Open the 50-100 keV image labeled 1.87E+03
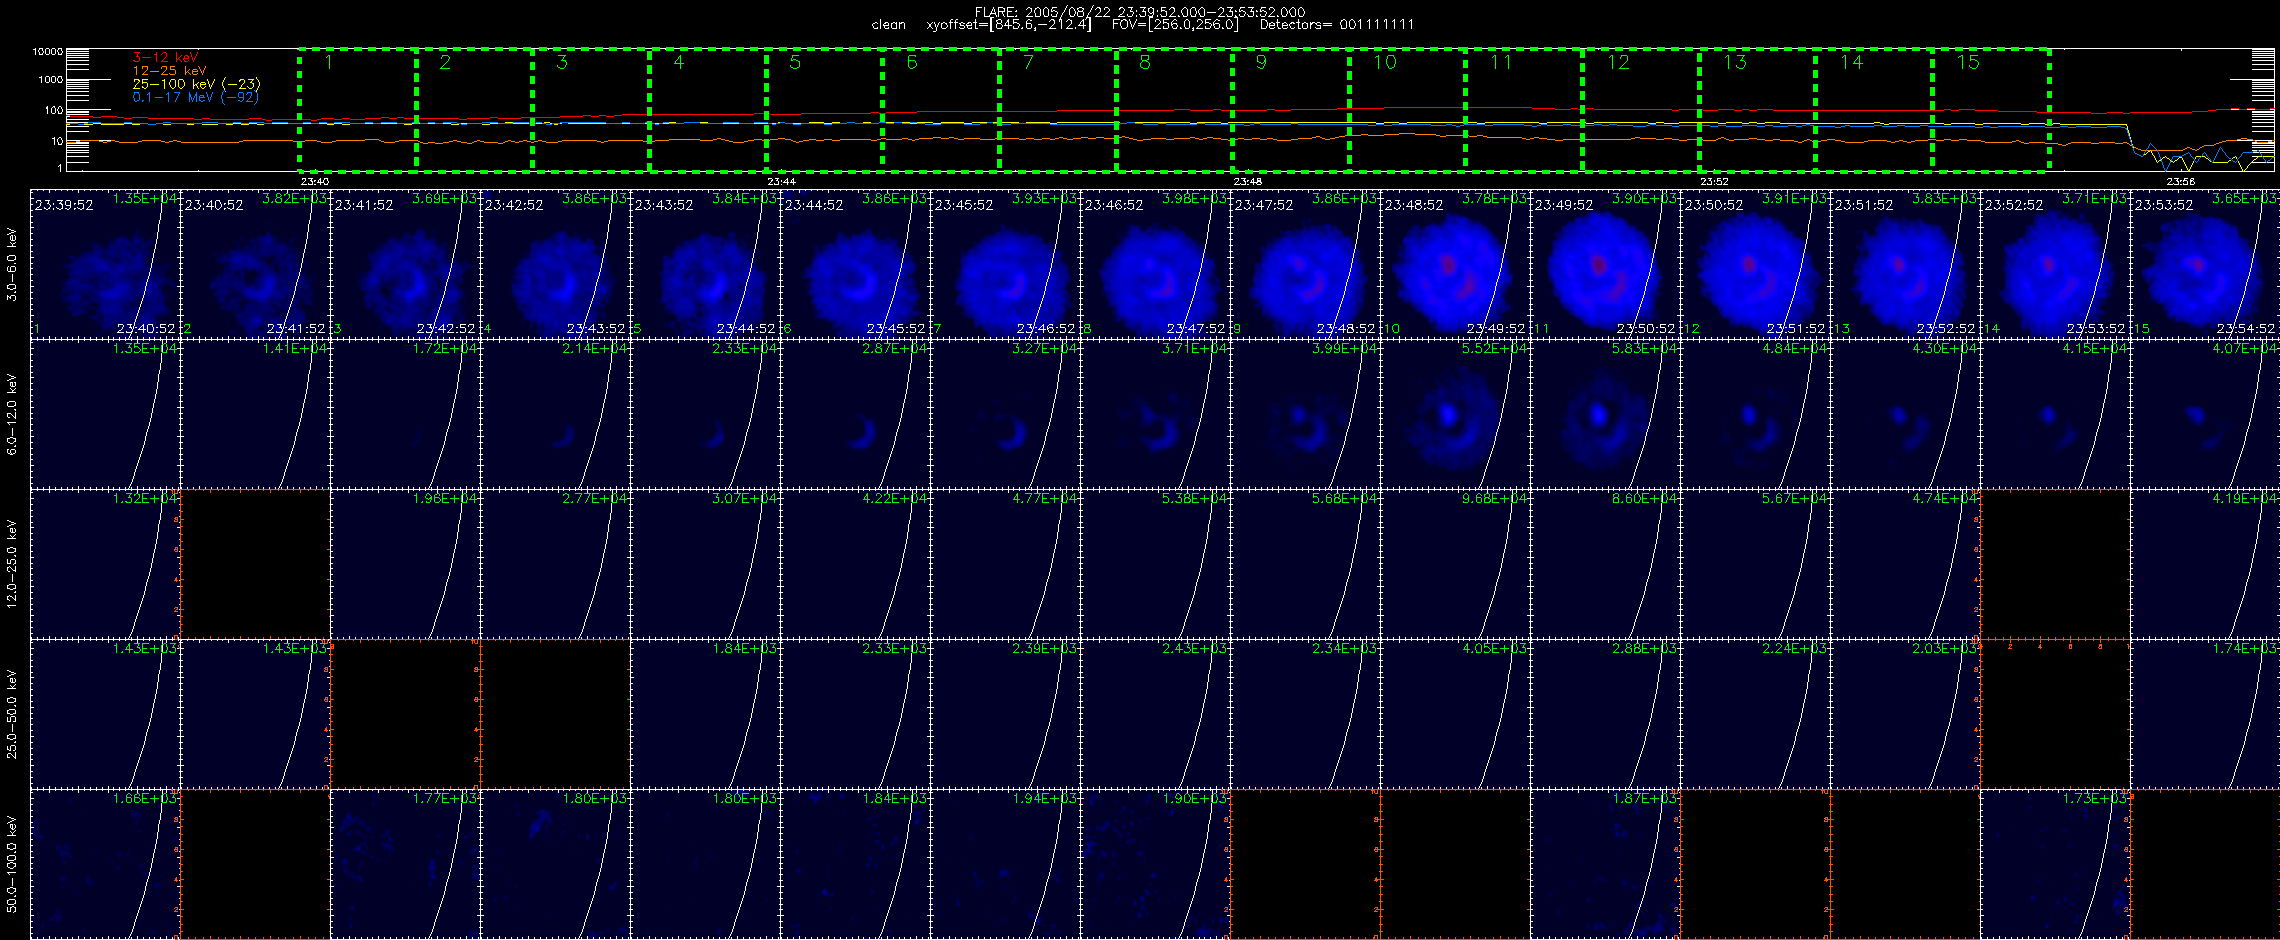This screenshot has height=940, width=2280. pos(1605,864)
